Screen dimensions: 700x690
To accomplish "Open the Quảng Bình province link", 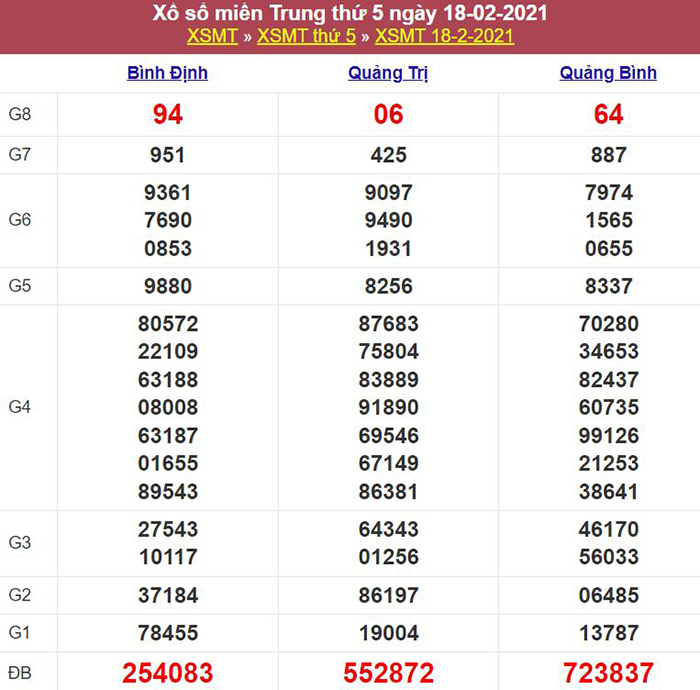I will click(608, 73).
